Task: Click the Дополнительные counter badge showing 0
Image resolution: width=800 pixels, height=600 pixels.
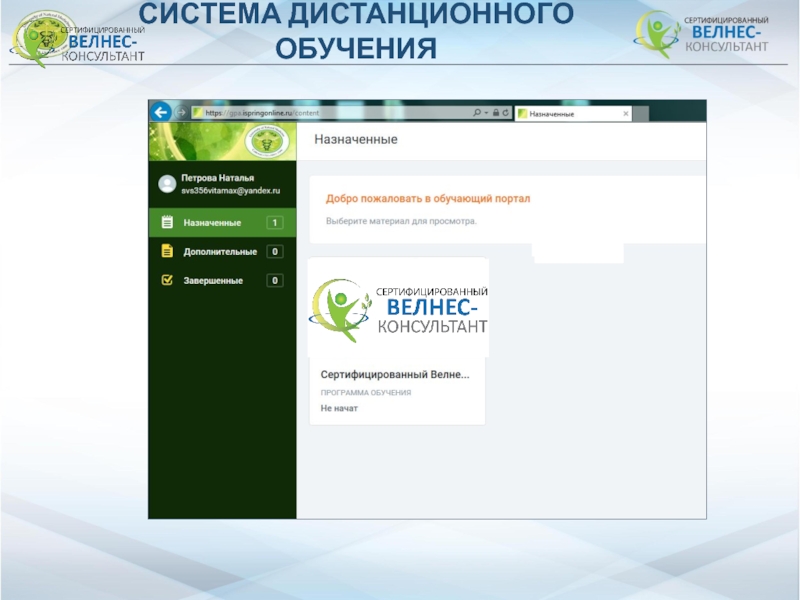Action: (x=274, y=252)
